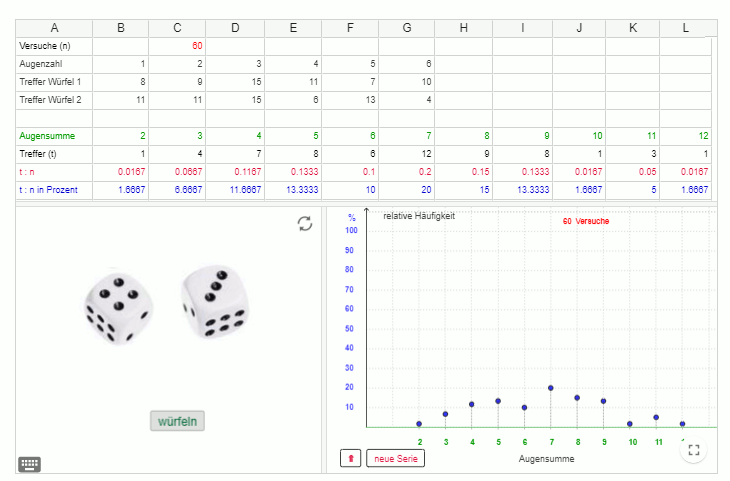
Task: Click the data point above Augensumme 7
Action: click(550, 388)
